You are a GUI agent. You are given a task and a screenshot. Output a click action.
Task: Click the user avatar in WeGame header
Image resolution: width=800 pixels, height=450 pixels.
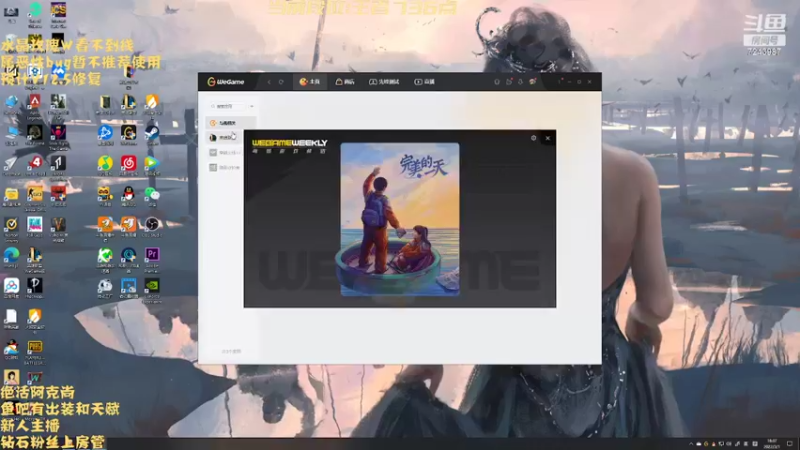click(x=533, y=82)
